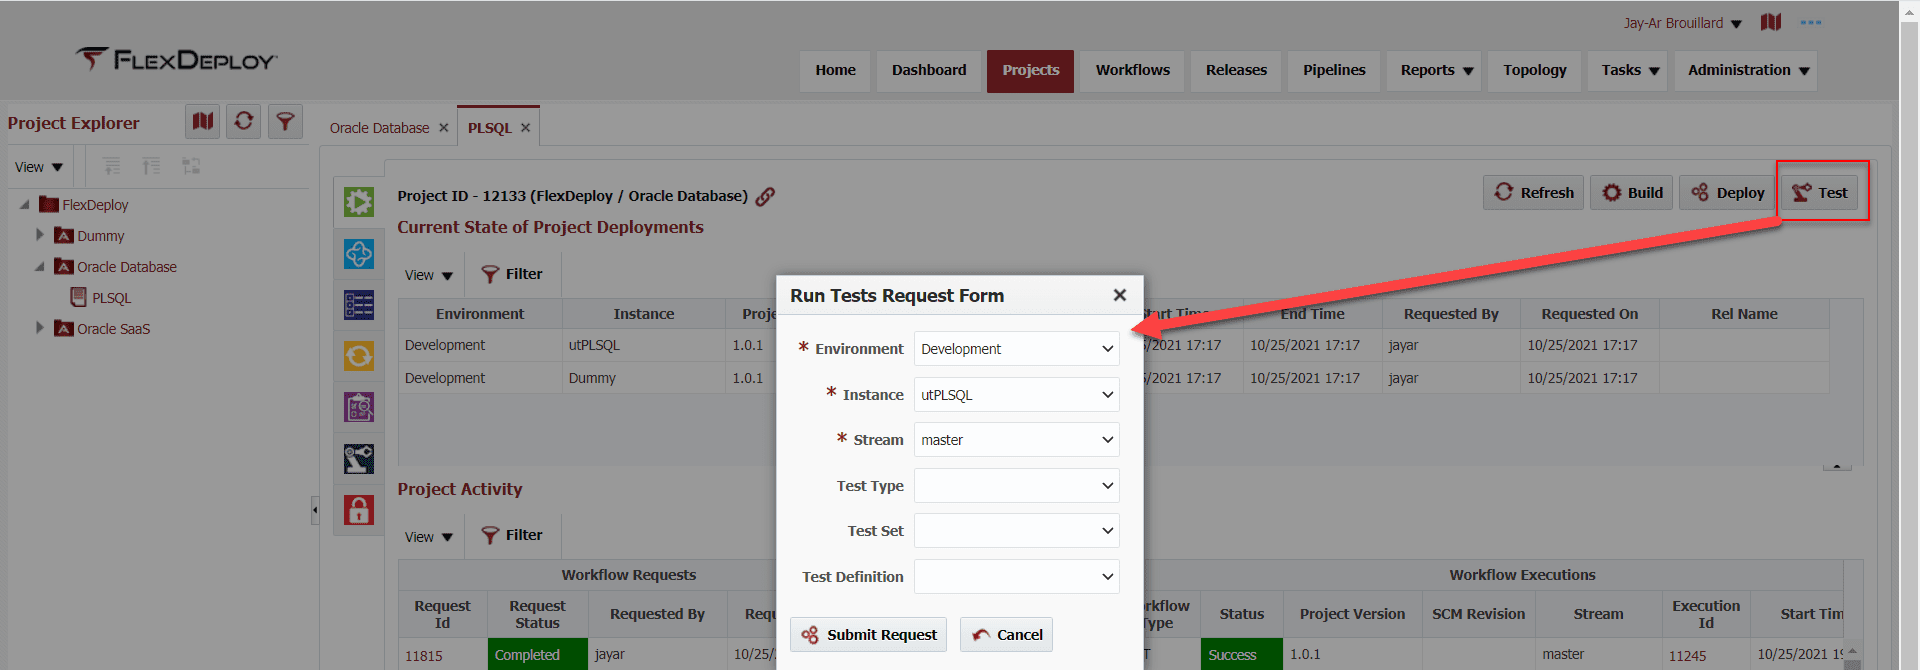Click the Project Explorer map icon

203,122
